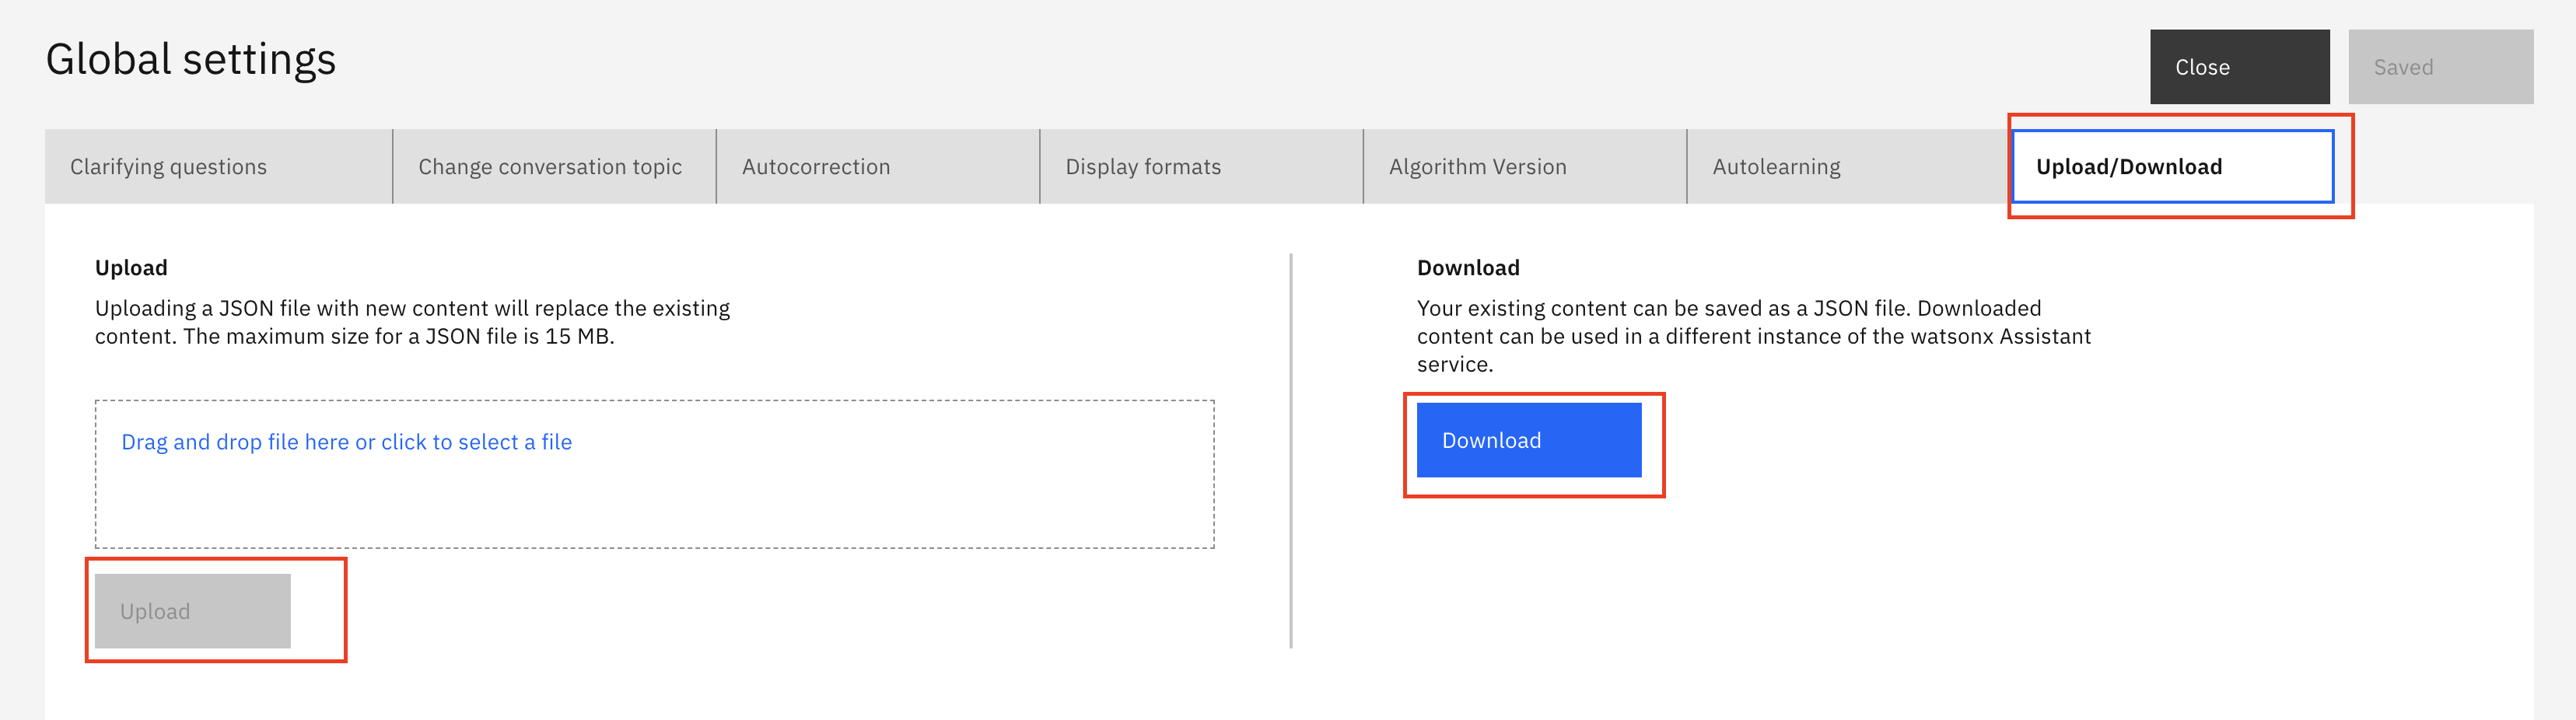The width and height of the screenshot is (2576, 720).
Task: Click the '15 MB' maximum size text
Action: coord(577,337)
